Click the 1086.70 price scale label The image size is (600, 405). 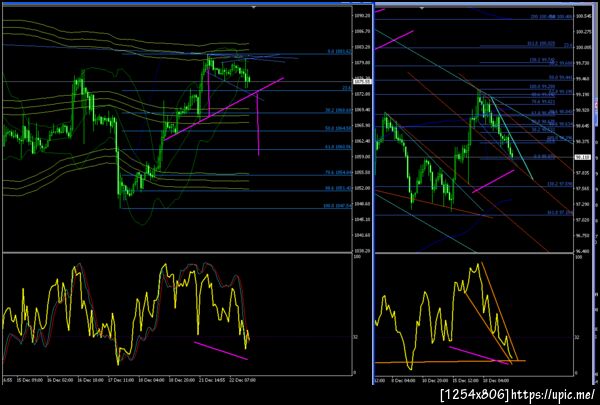tap(361, 31)
